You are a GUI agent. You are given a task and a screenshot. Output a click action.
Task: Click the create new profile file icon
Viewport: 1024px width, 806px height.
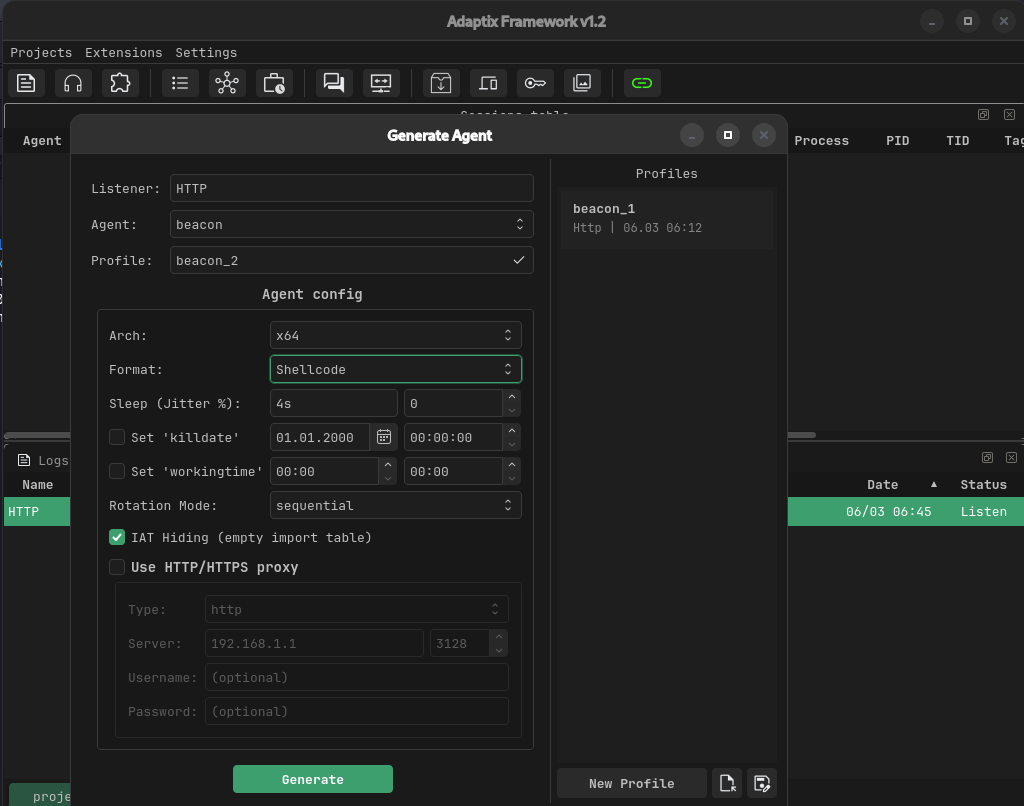(726, 784)
